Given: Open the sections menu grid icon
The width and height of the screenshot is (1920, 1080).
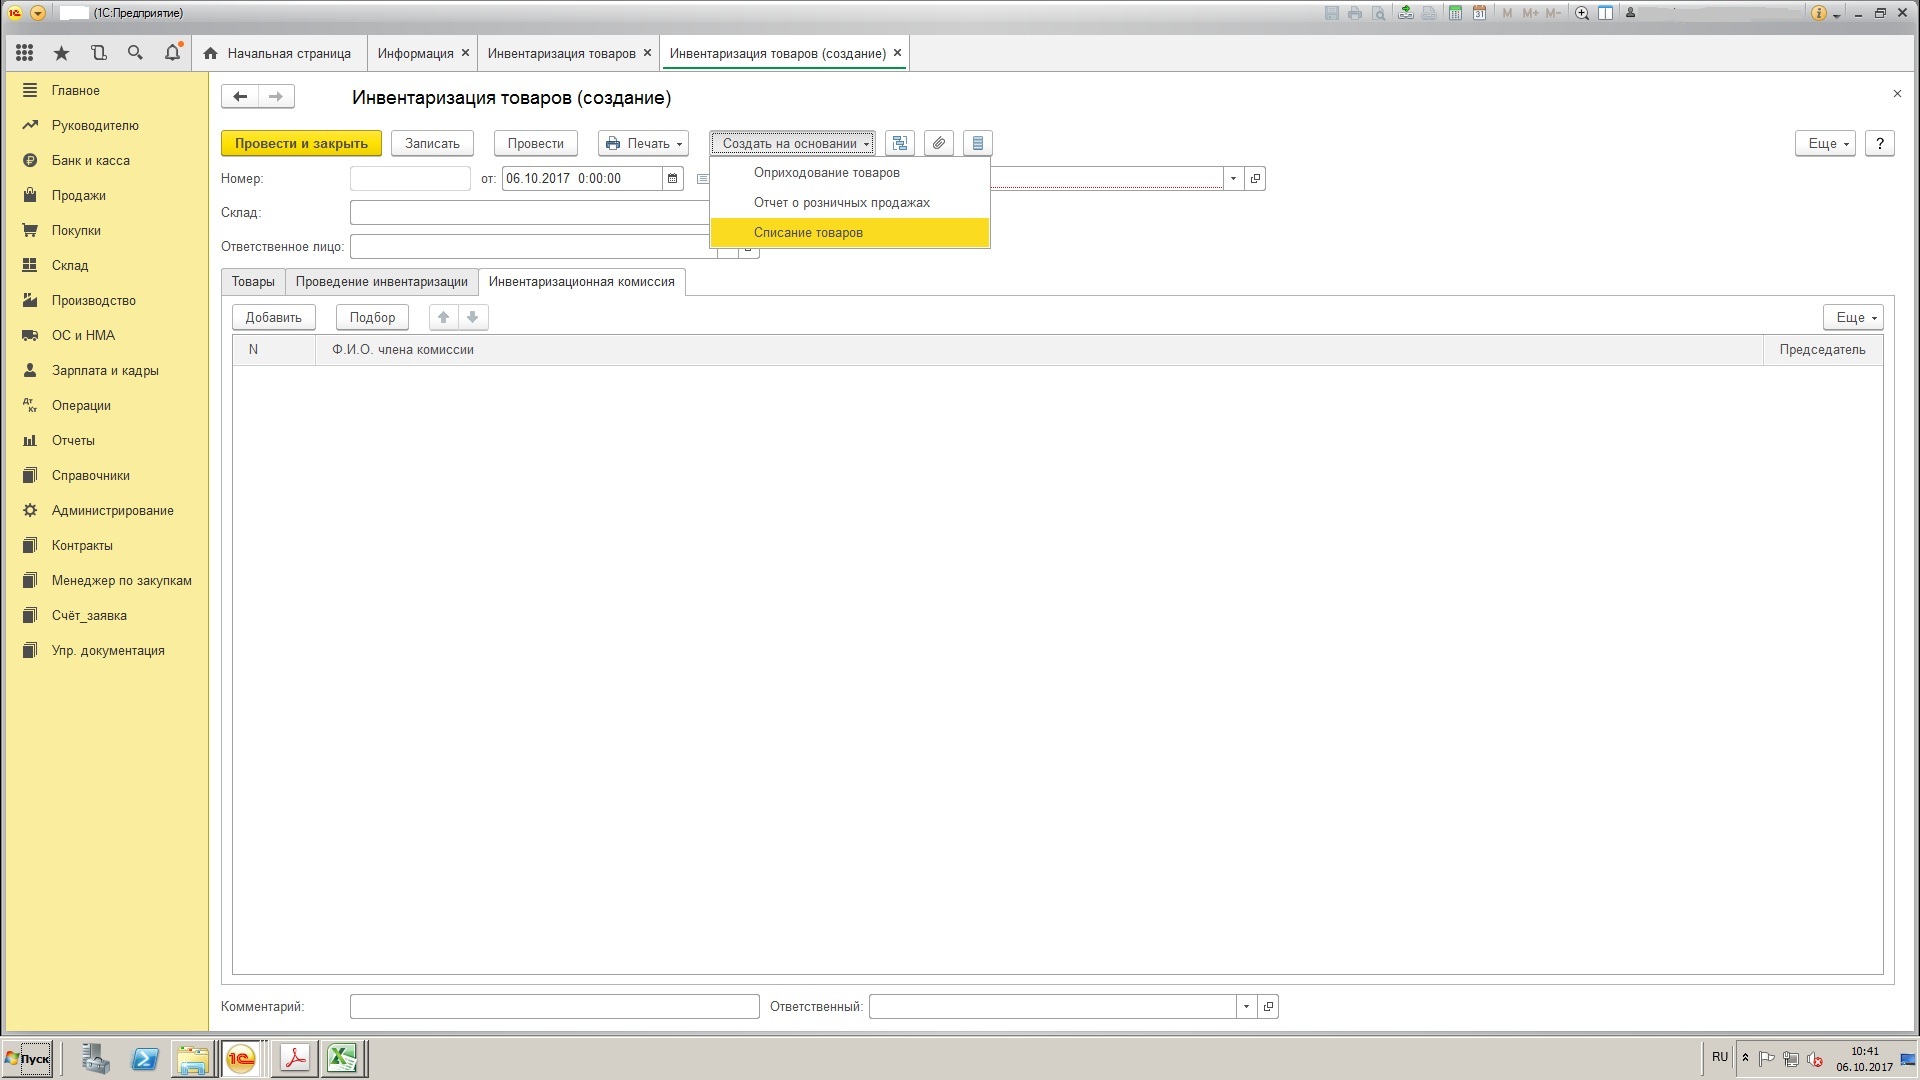Looking at the screenshot, I should (x=25, y=53).
